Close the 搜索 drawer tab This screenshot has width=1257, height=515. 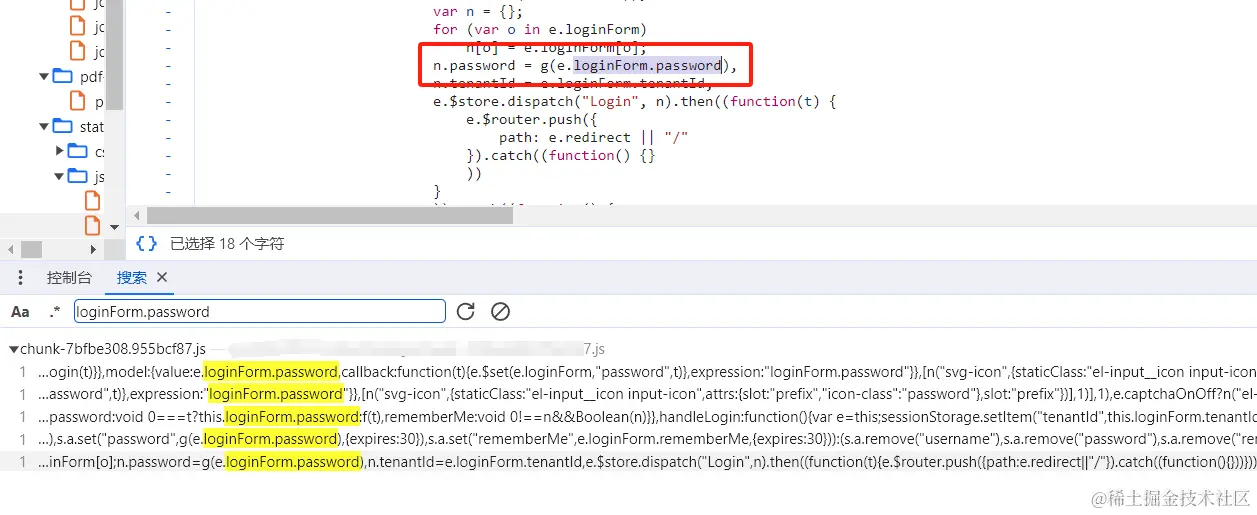coord(163,278)
